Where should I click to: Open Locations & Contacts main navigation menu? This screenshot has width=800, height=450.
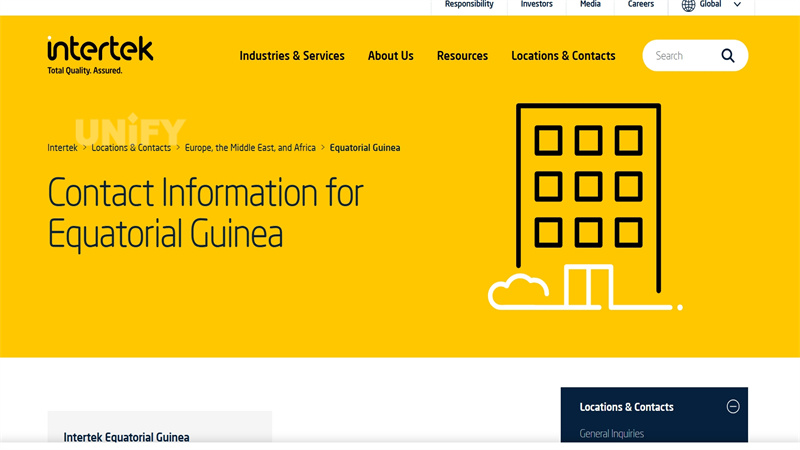(563, 56)
